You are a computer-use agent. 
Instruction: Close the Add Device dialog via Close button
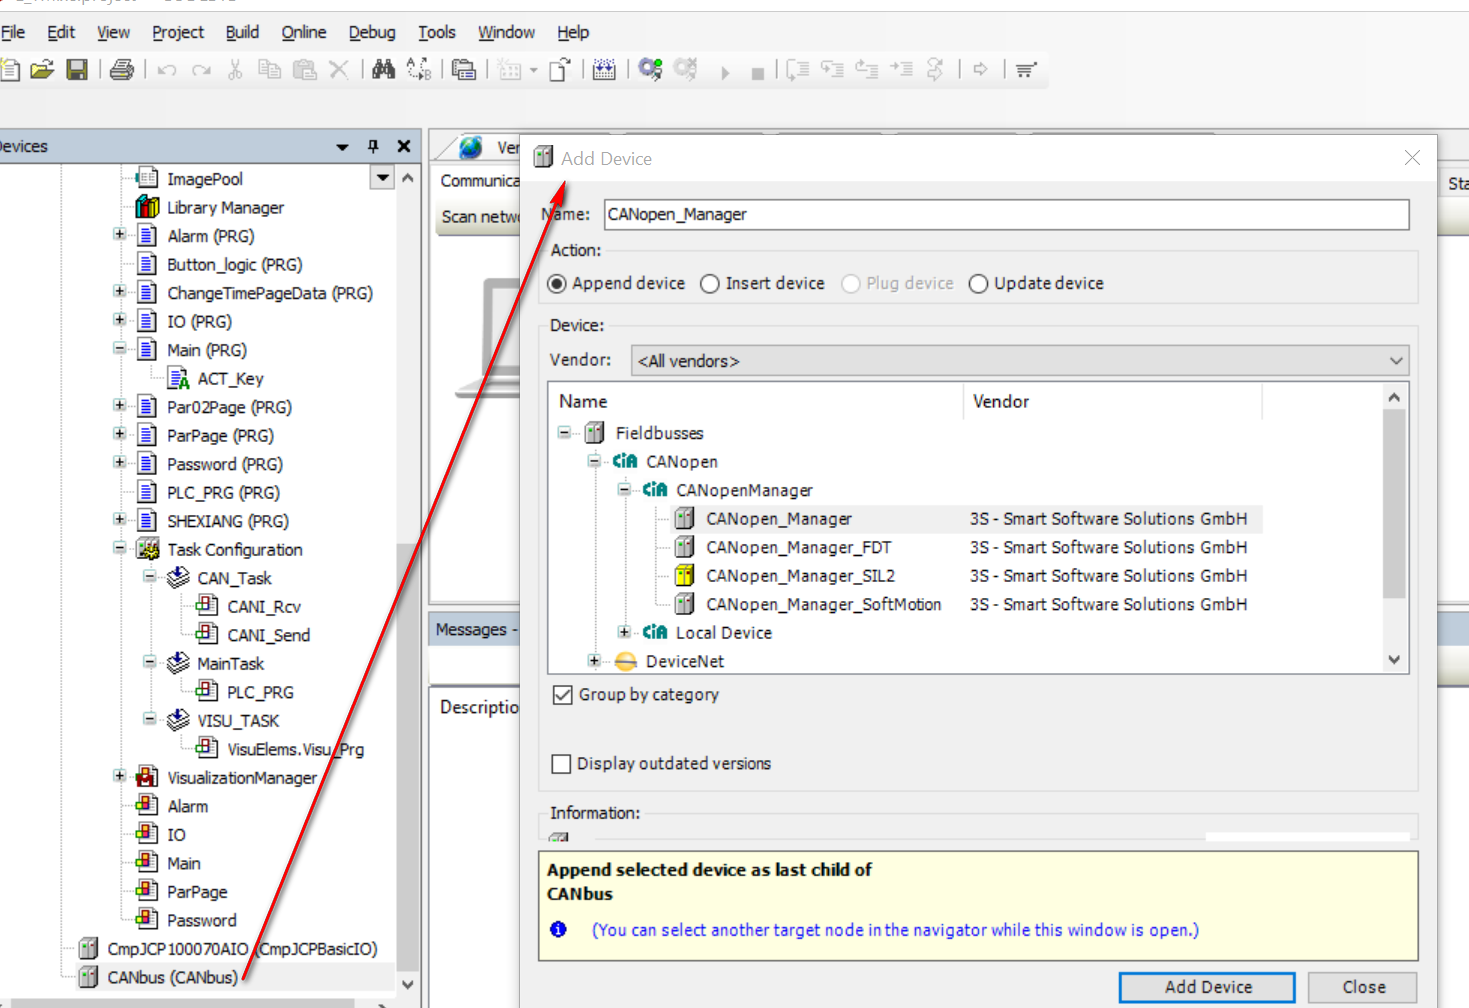pyautogui.click(x=1362, y=986)
